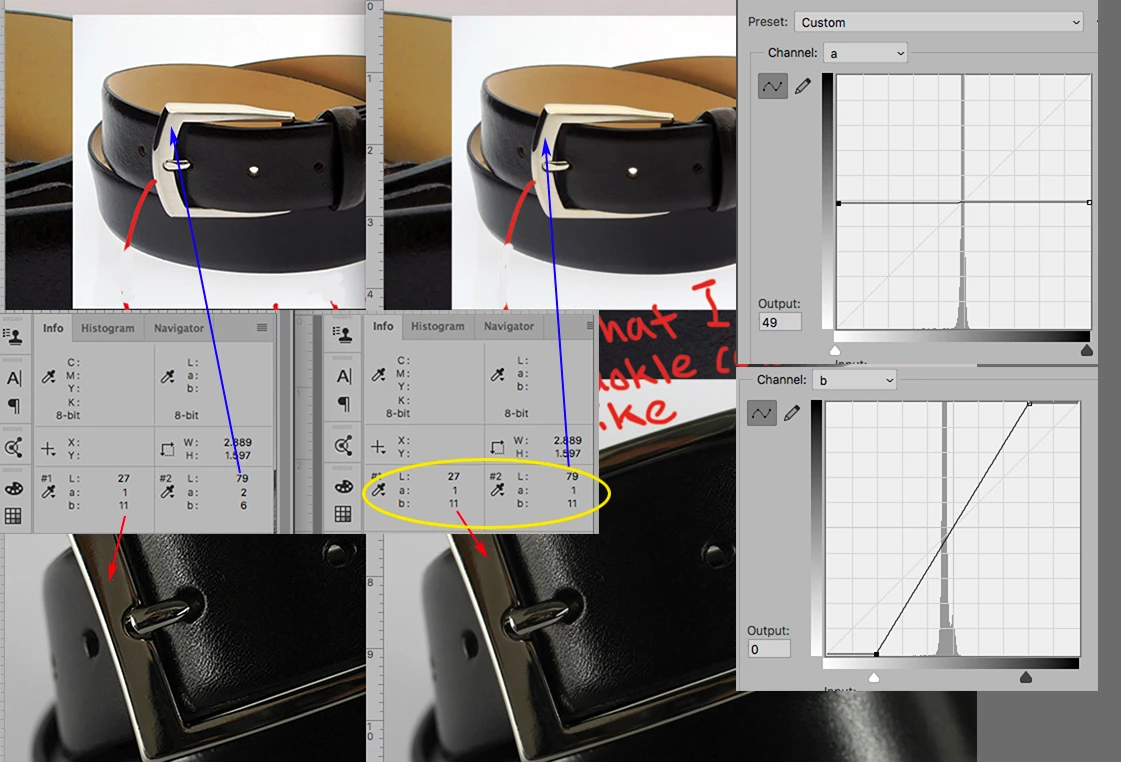The width and height of the screenshot is (1121, 762).
Task: Click sampler #2 eyedropper in the left Info panel
Action: 167,491
